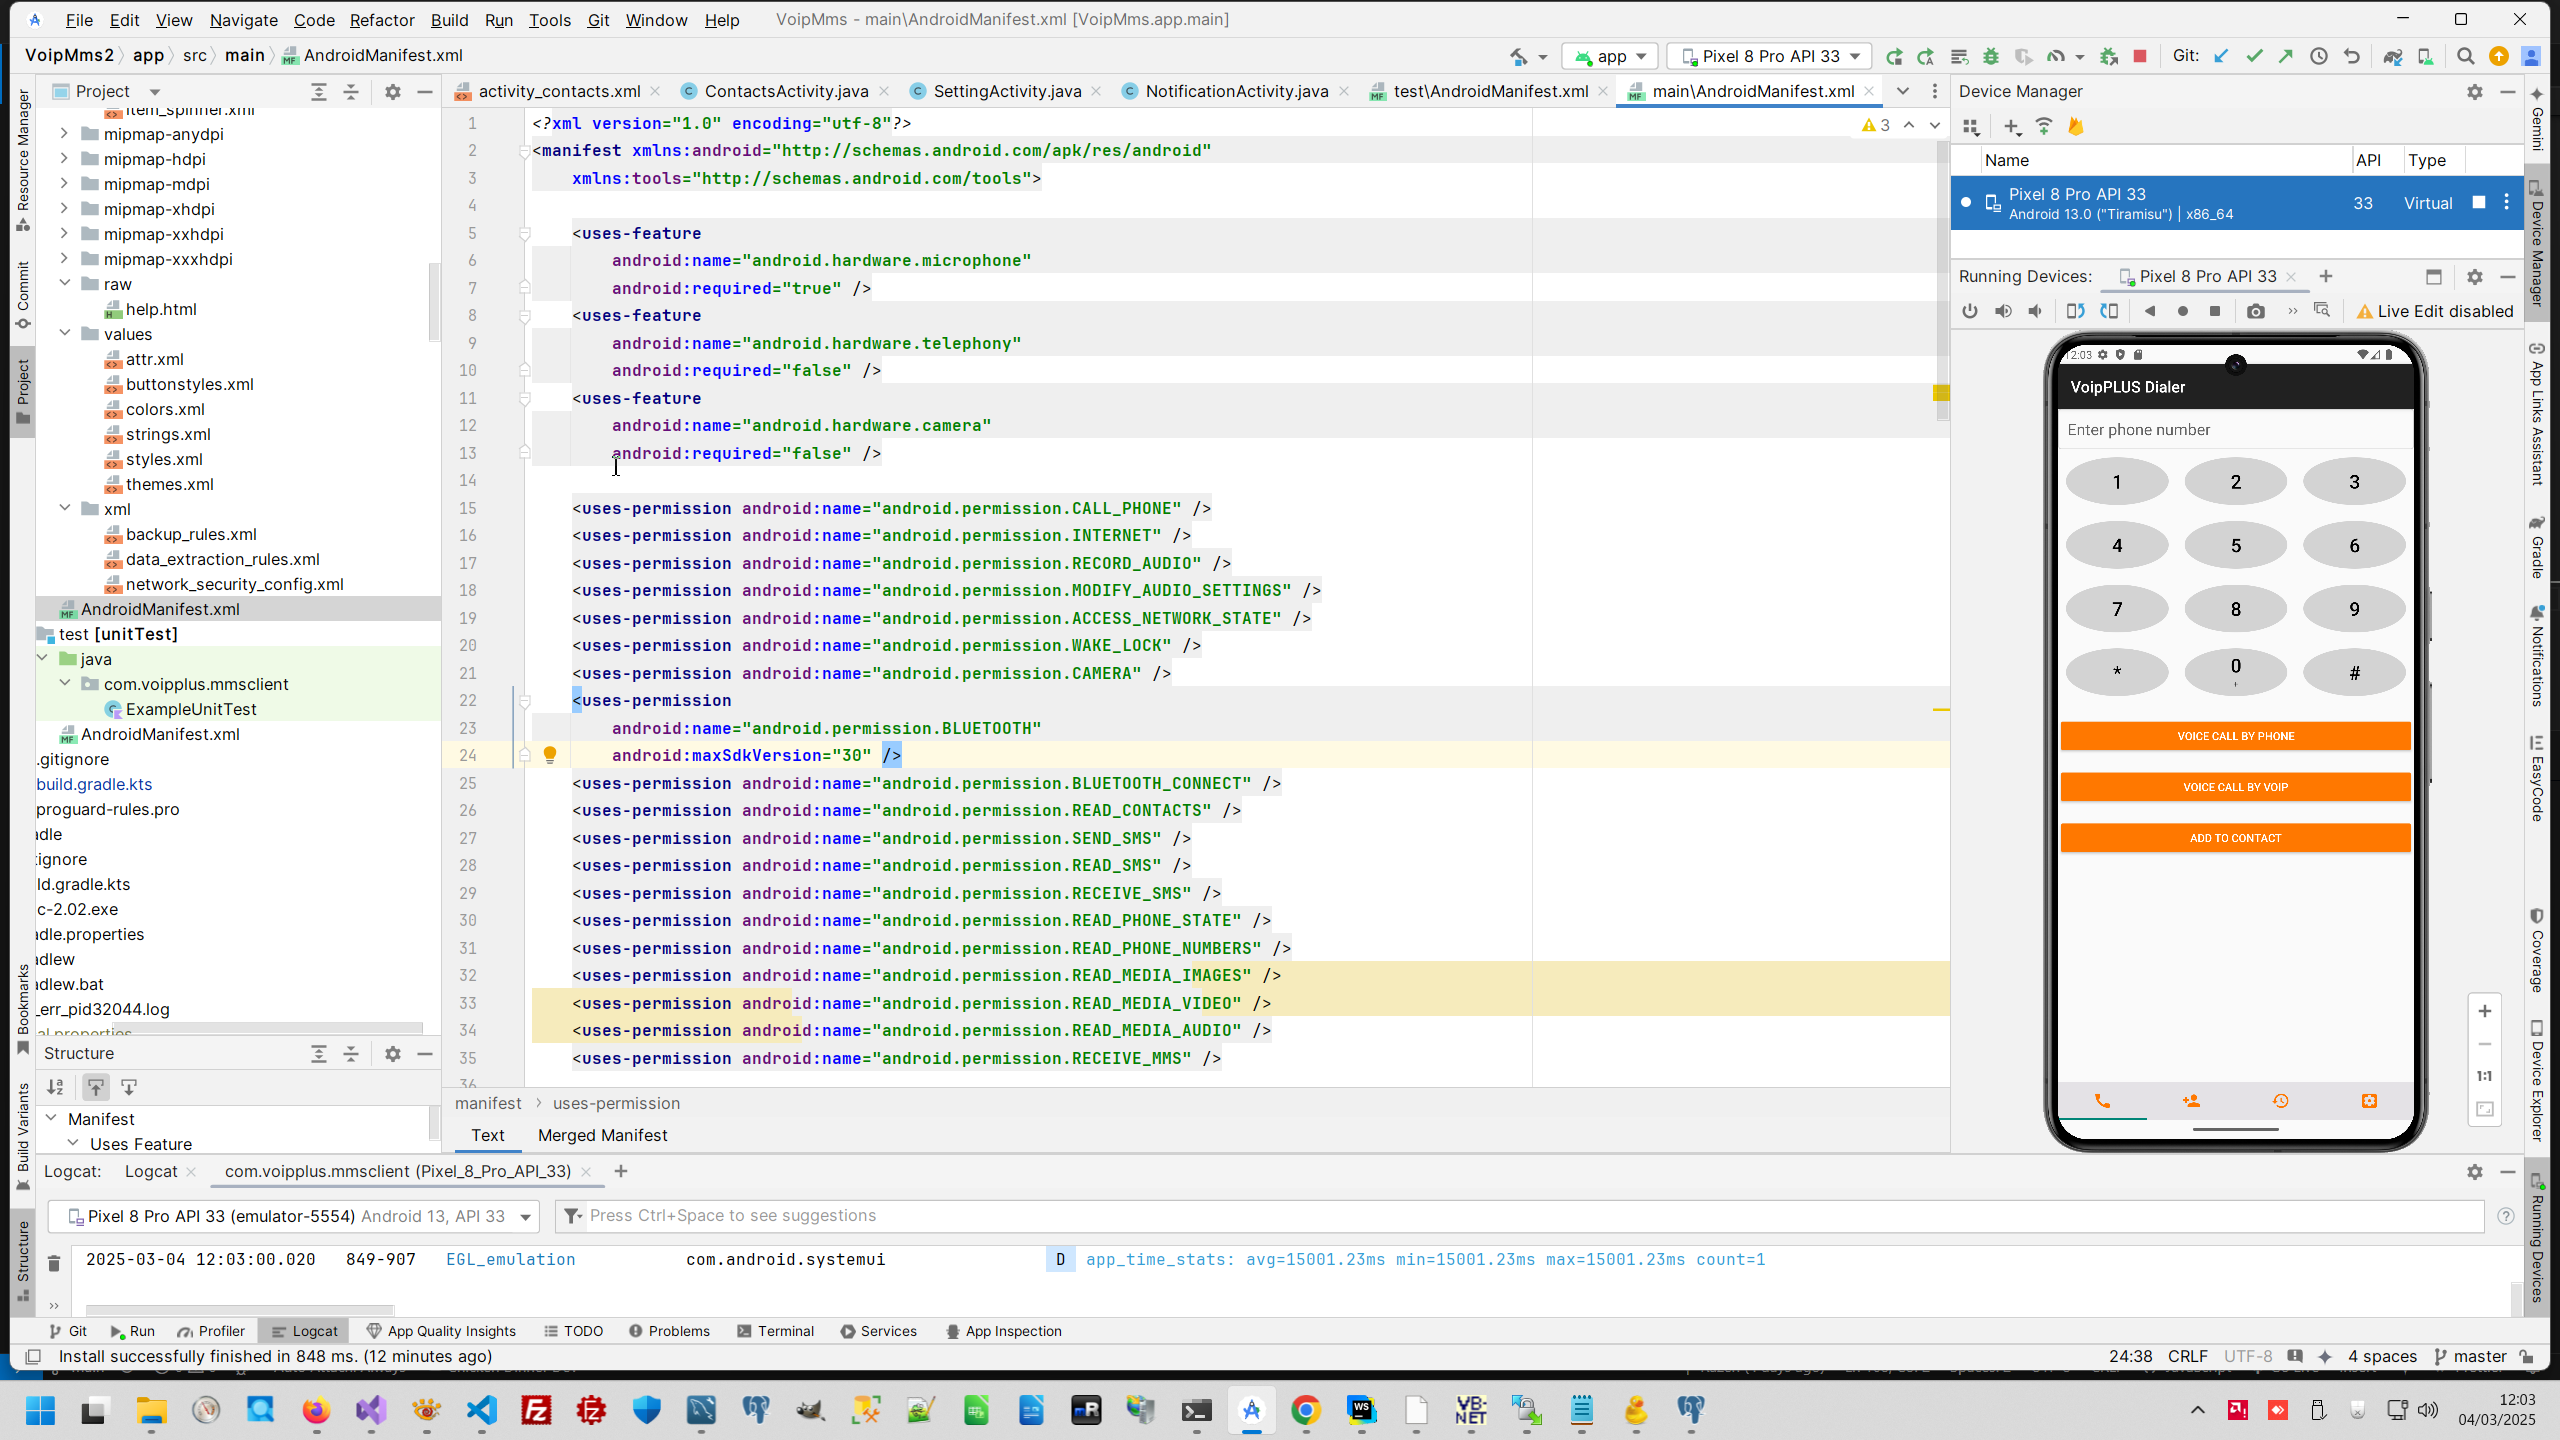Click the yellow intention lightbulb on line 24
The image size is (2560, 1440).
pos(549,755)
